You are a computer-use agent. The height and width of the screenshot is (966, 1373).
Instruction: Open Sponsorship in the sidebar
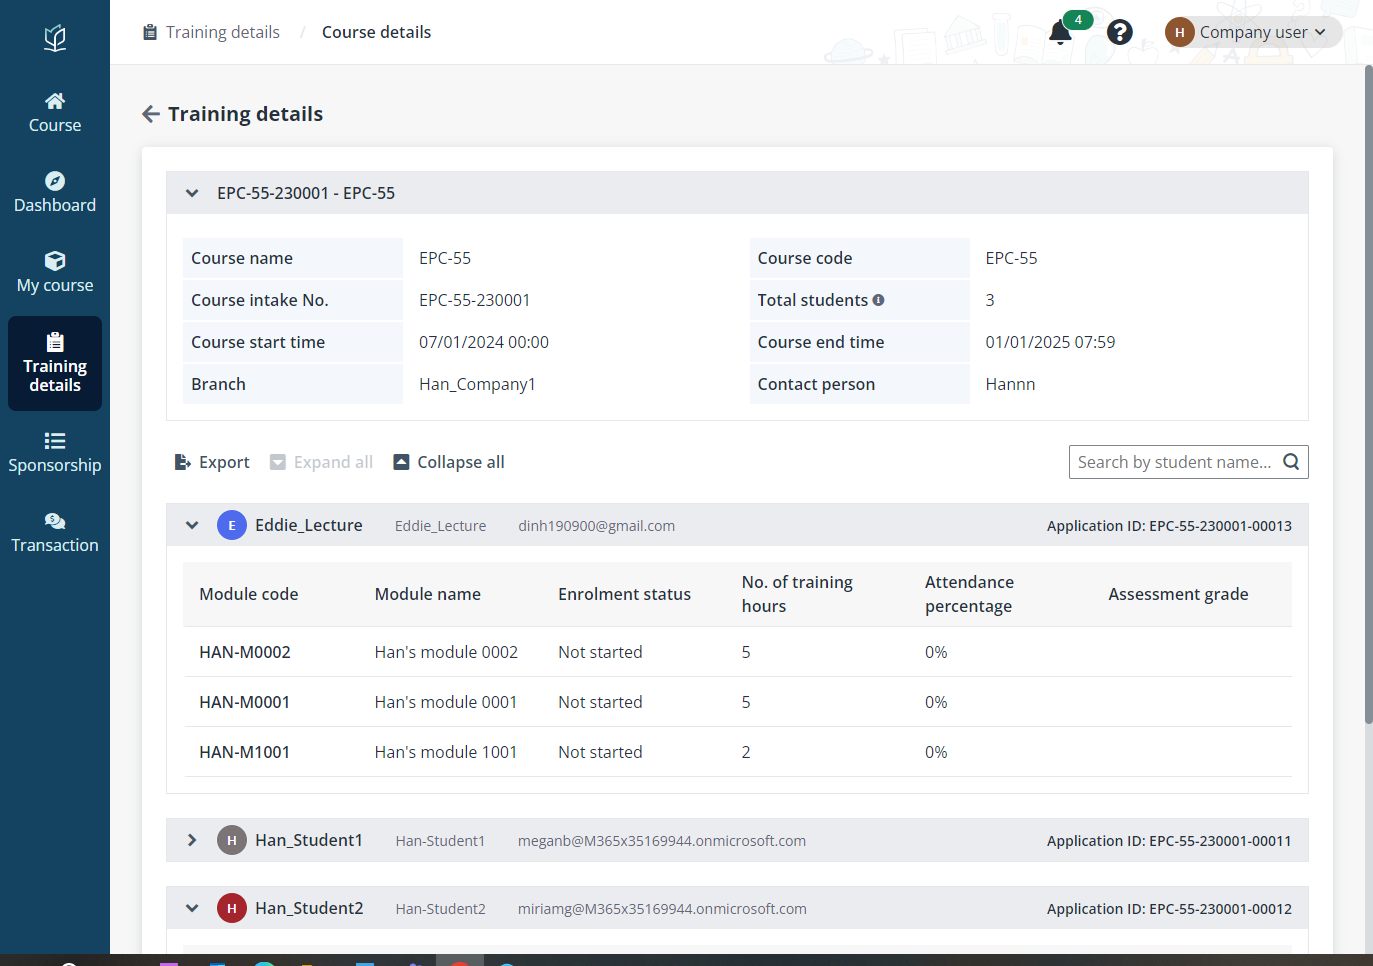pos(55,453)
